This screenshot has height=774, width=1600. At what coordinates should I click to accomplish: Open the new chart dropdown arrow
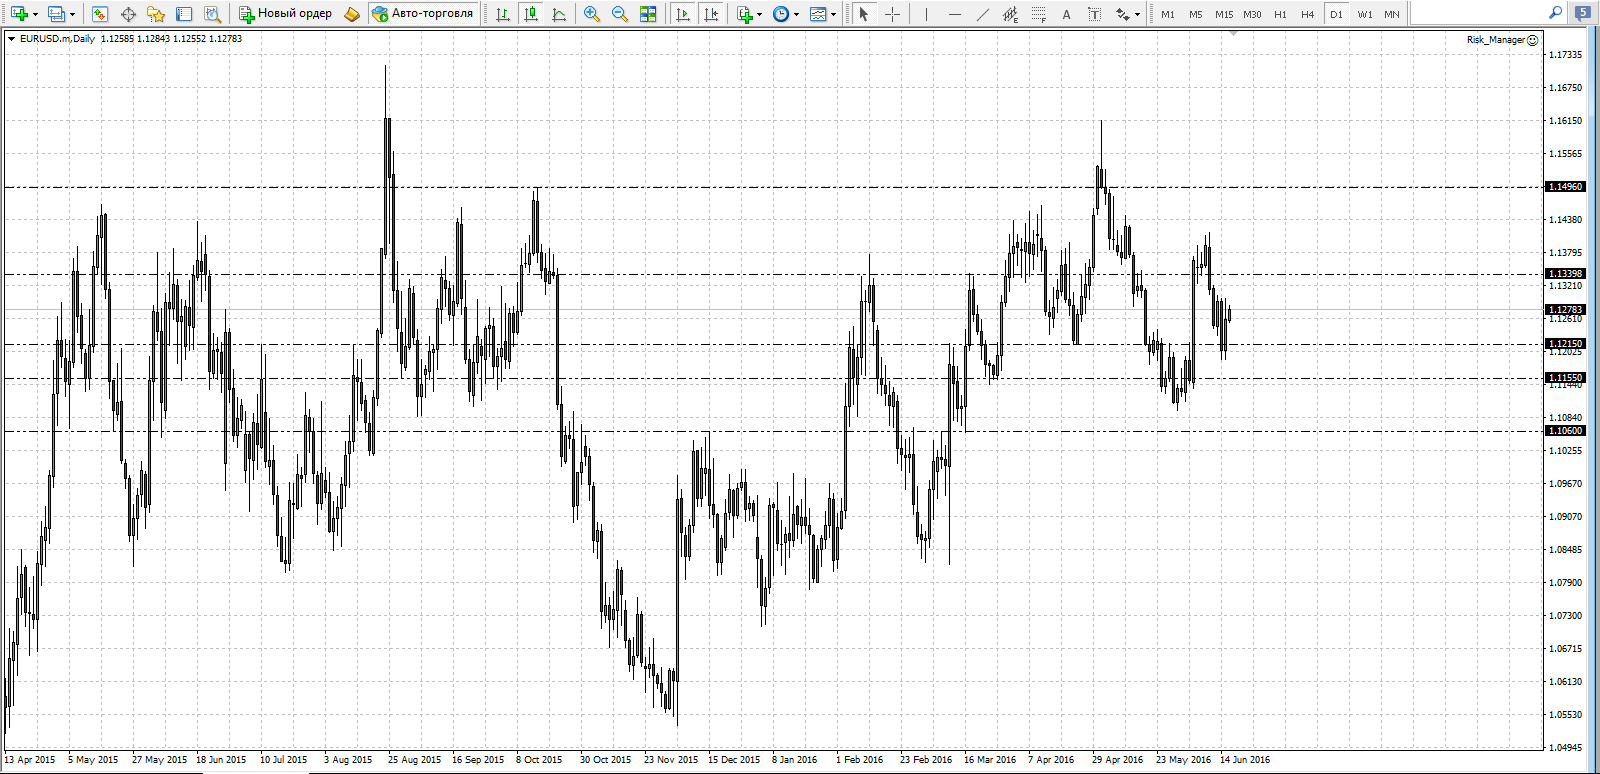point(35,14)
